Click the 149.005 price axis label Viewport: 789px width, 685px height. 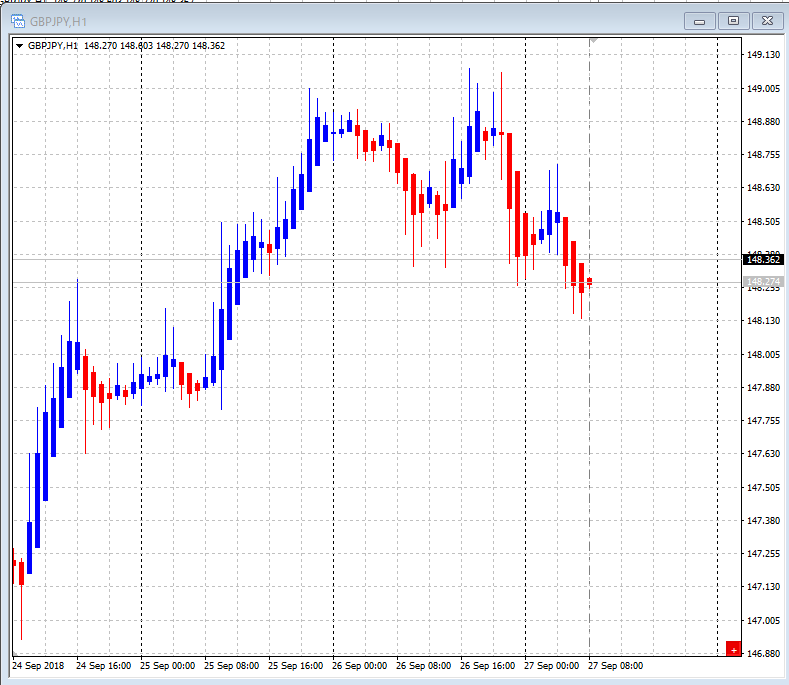pyautogui.click(x=763, y=89)
